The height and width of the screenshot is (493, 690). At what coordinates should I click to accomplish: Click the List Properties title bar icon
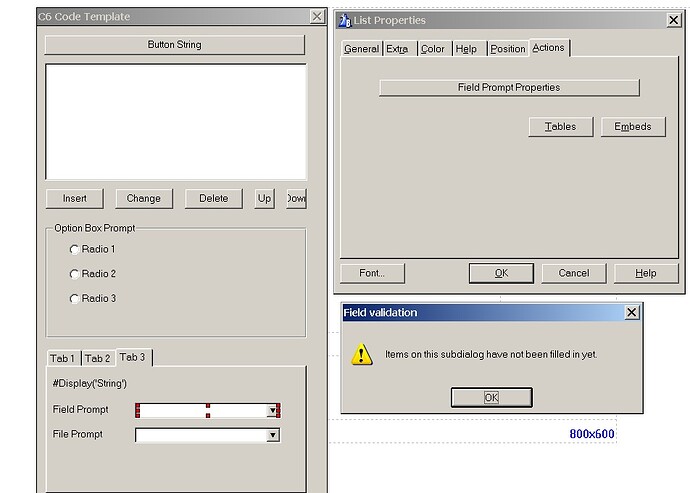(345, 20)
